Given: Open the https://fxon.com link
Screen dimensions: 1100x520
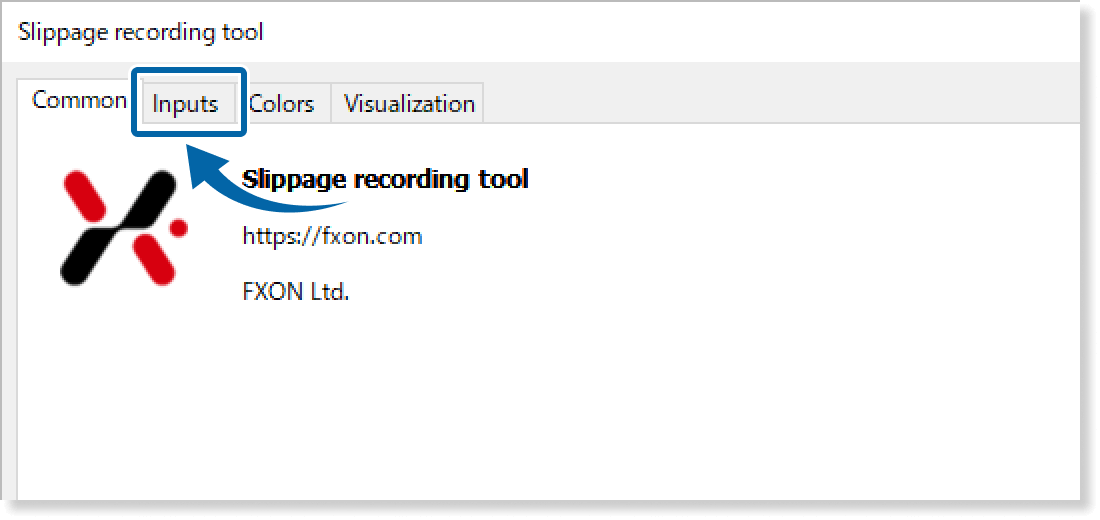Looking at the screenshot, I should point(332,237).
